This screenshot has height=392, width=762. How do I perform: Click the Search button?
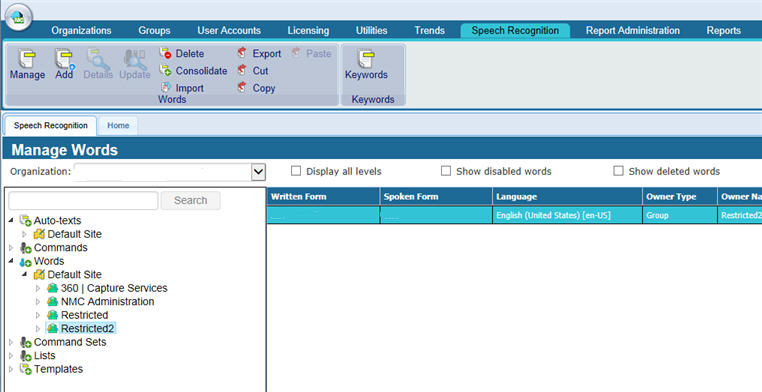[x=190, y=200]
